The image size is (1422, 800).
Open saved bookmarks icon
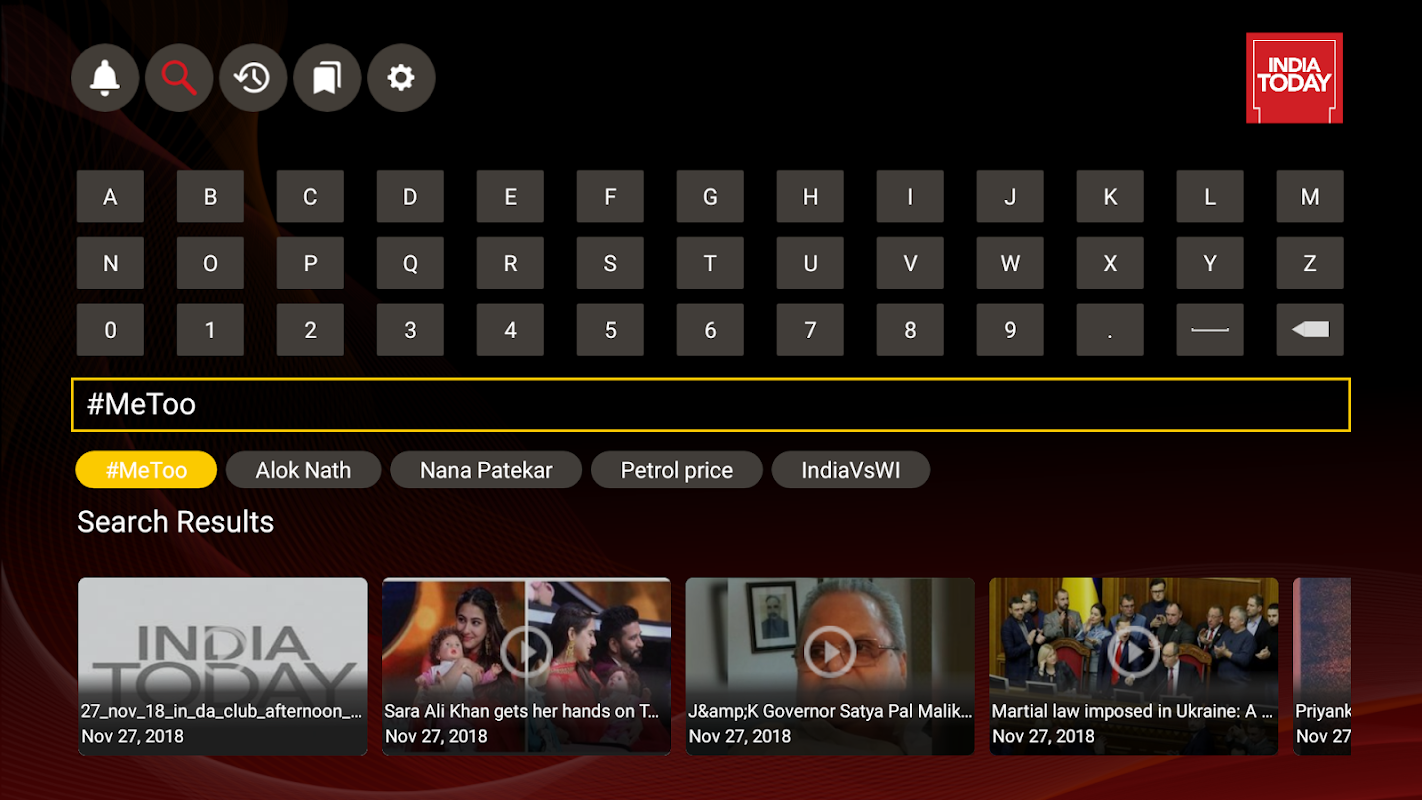[x=327, y=78]
